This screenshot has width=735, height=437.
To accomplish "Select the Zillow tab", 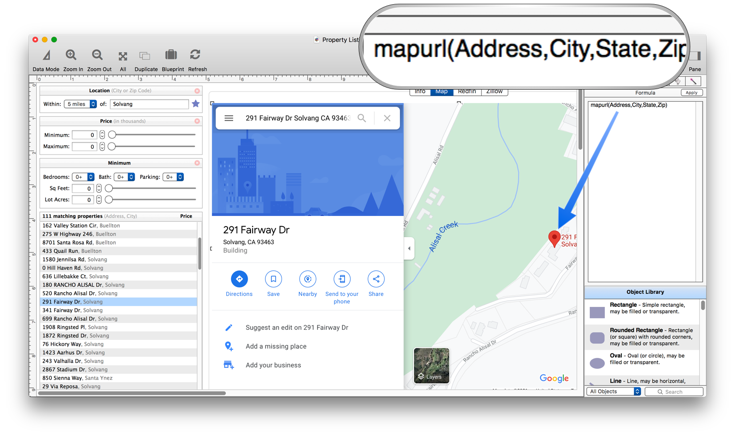I will pos(494,92).
